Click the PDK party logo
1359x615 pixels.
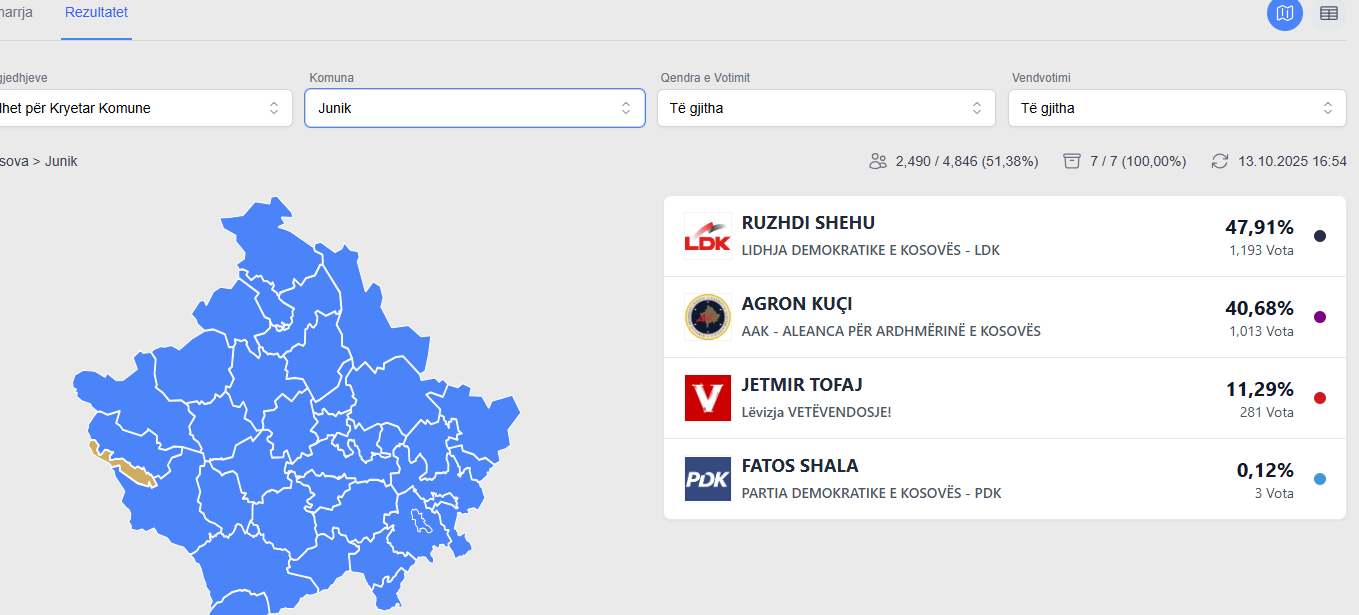[707, 479]
